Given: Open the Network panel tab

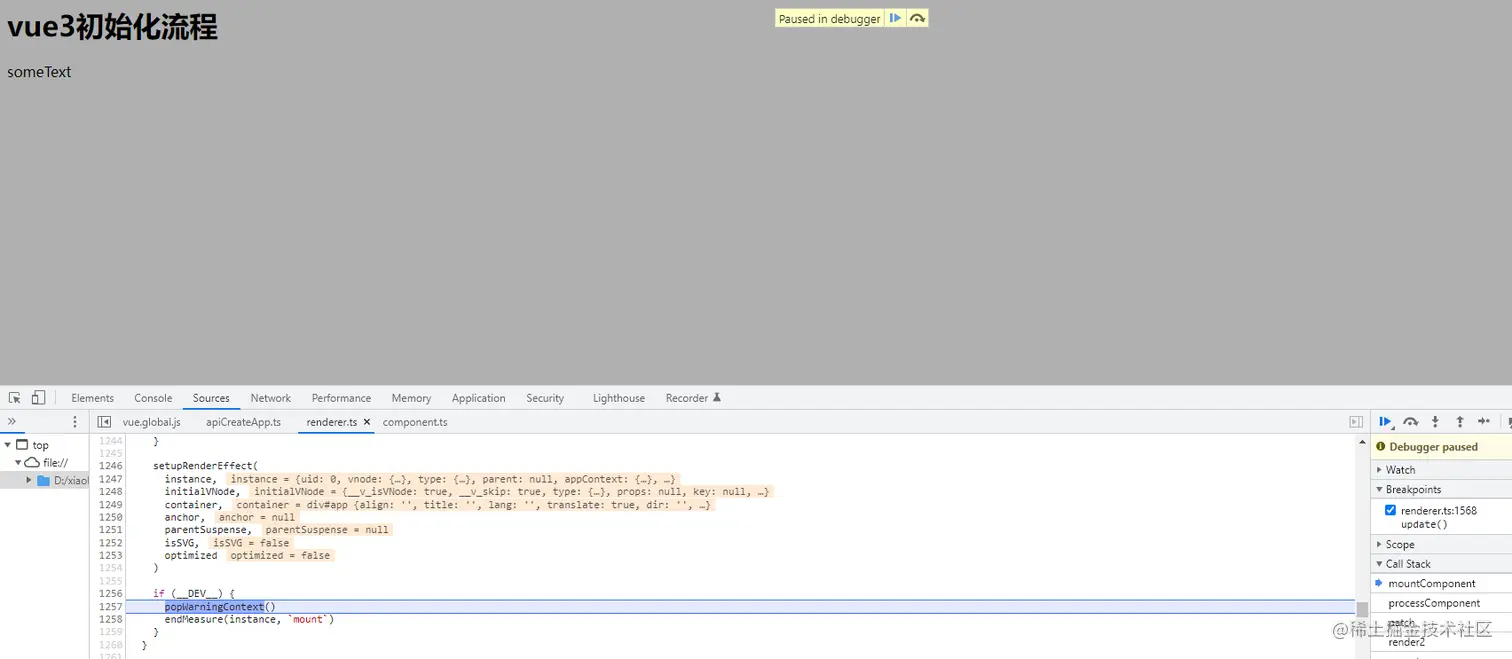Looking at the screenshot, I should [x=271, y=398].
